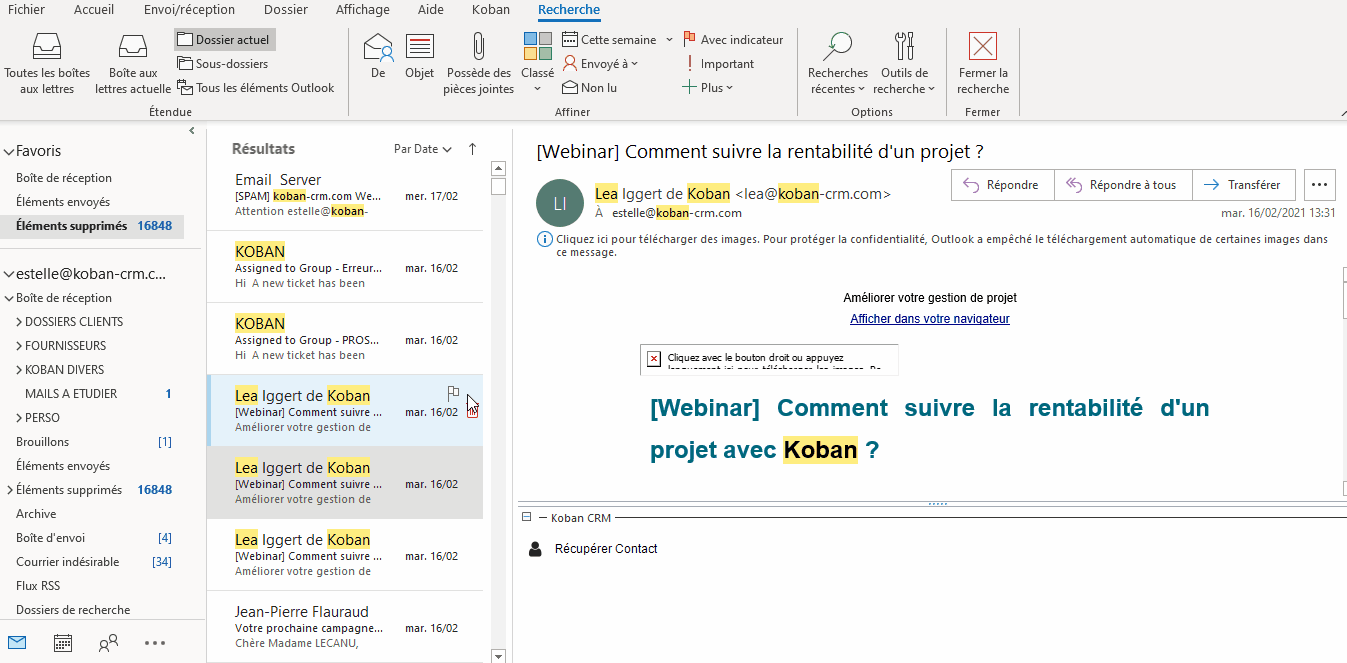Open the Envoyé à dropdown
This screenshot has width=1347, height=663.
coord(601,64)
